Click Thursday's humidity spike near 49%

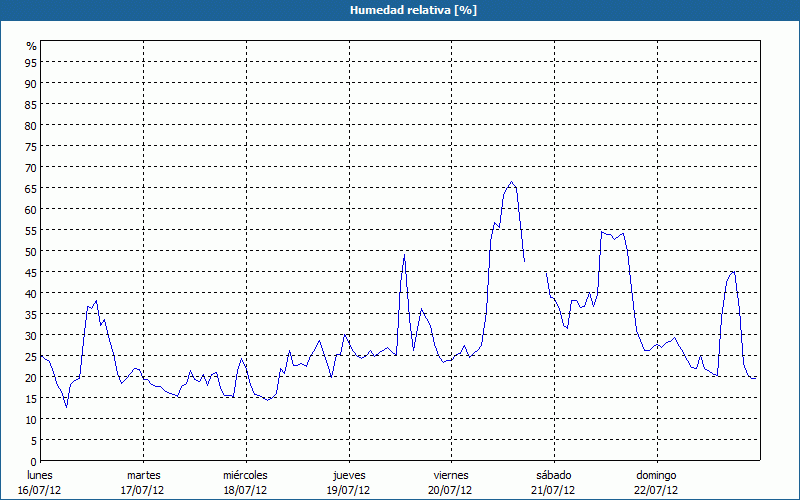pos(404,255)
